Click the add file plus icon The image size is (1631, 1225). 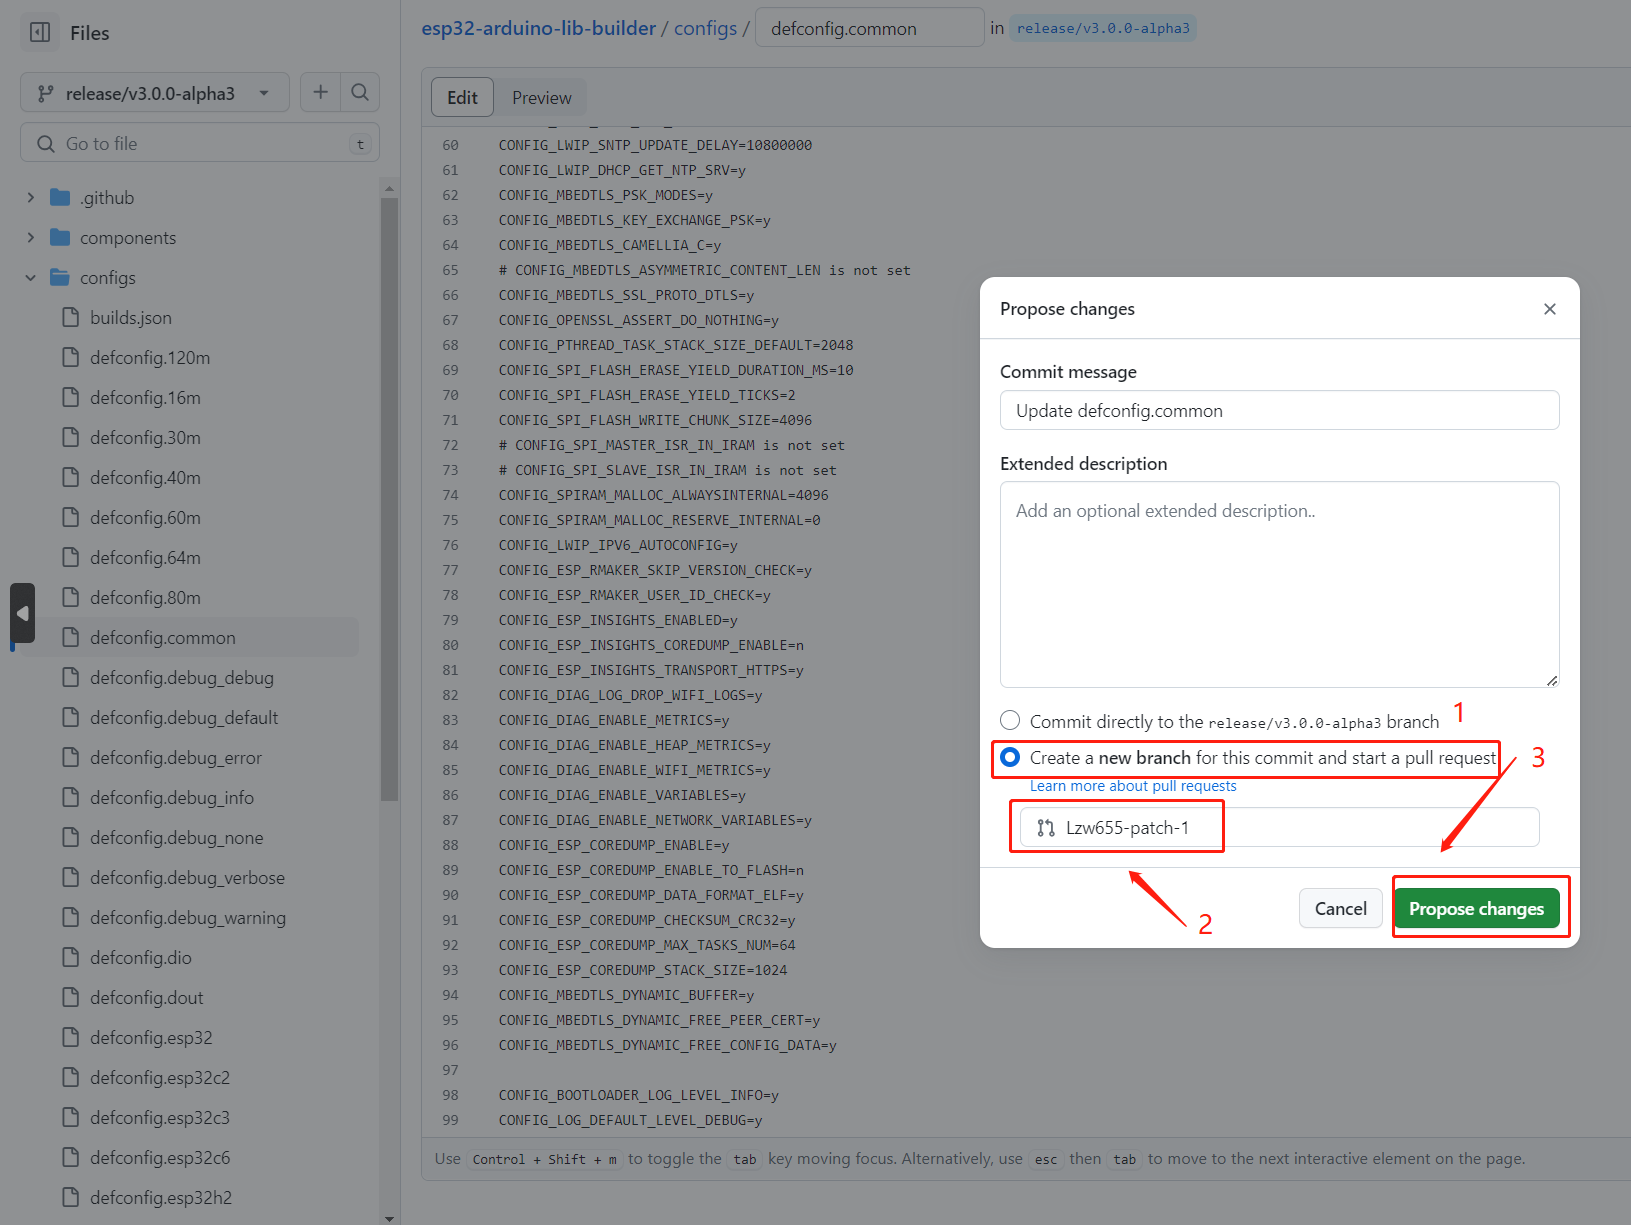(x=320, y=92)
